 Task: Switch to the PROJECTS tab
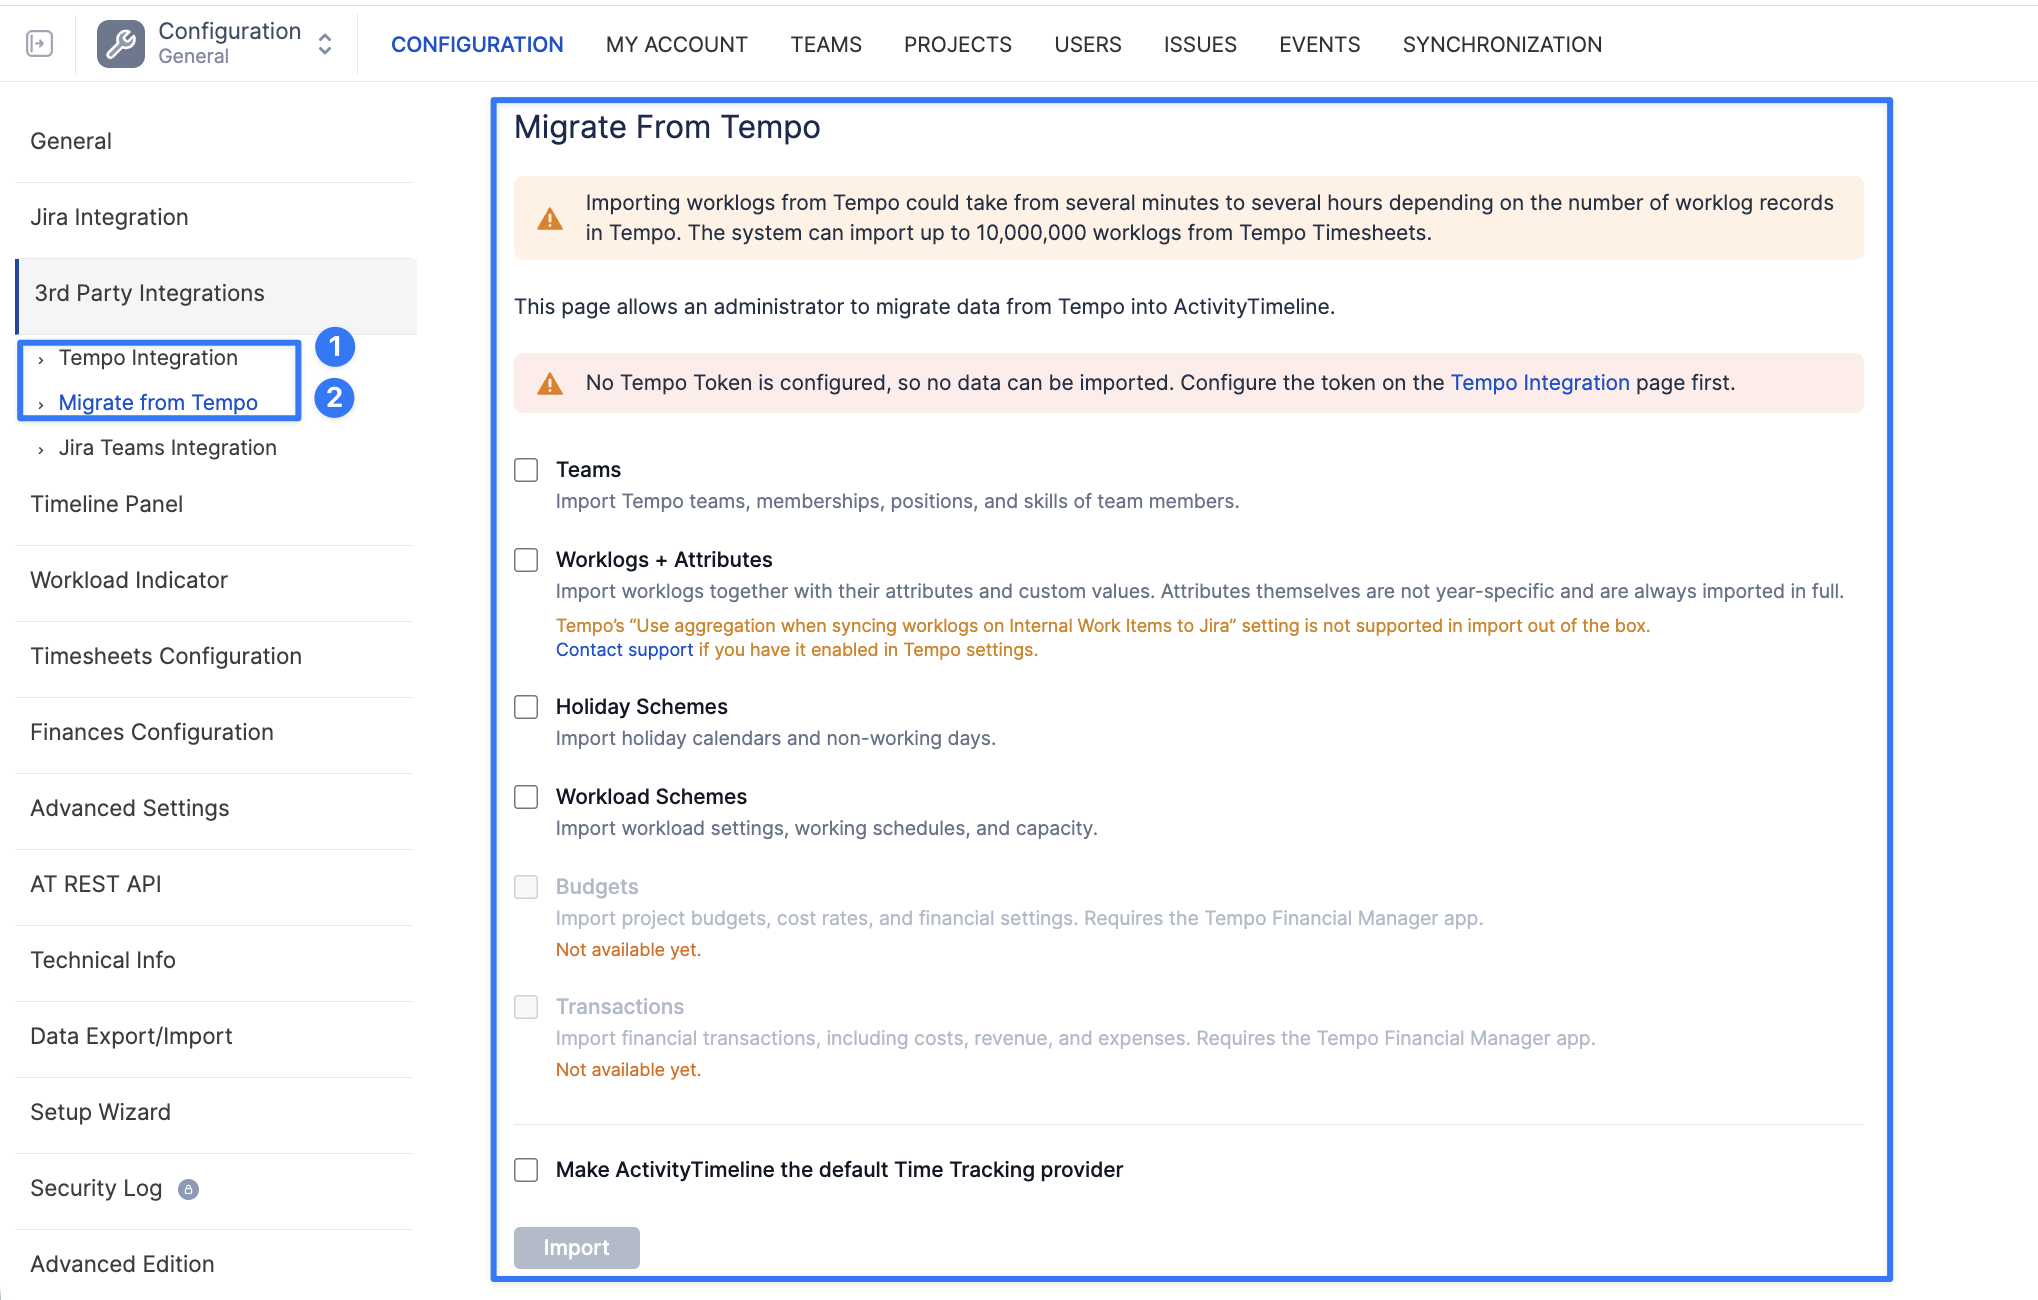pos(957,45)
